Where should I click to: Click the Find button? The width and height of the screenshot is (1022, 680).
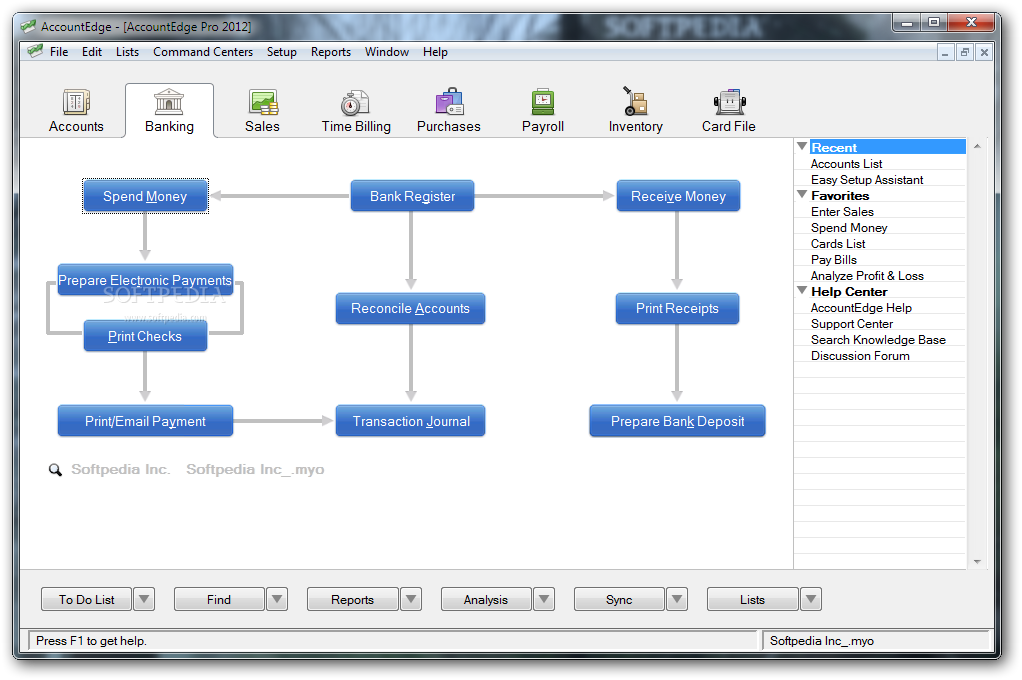(x=219, y=599)
